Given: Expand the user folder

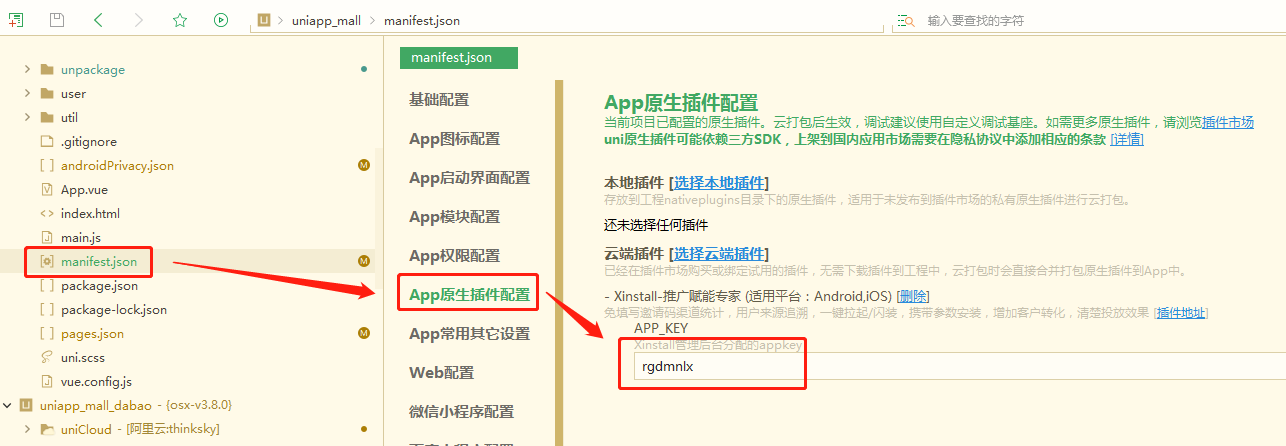Looking at the screenshot, I should coord(27,94).
